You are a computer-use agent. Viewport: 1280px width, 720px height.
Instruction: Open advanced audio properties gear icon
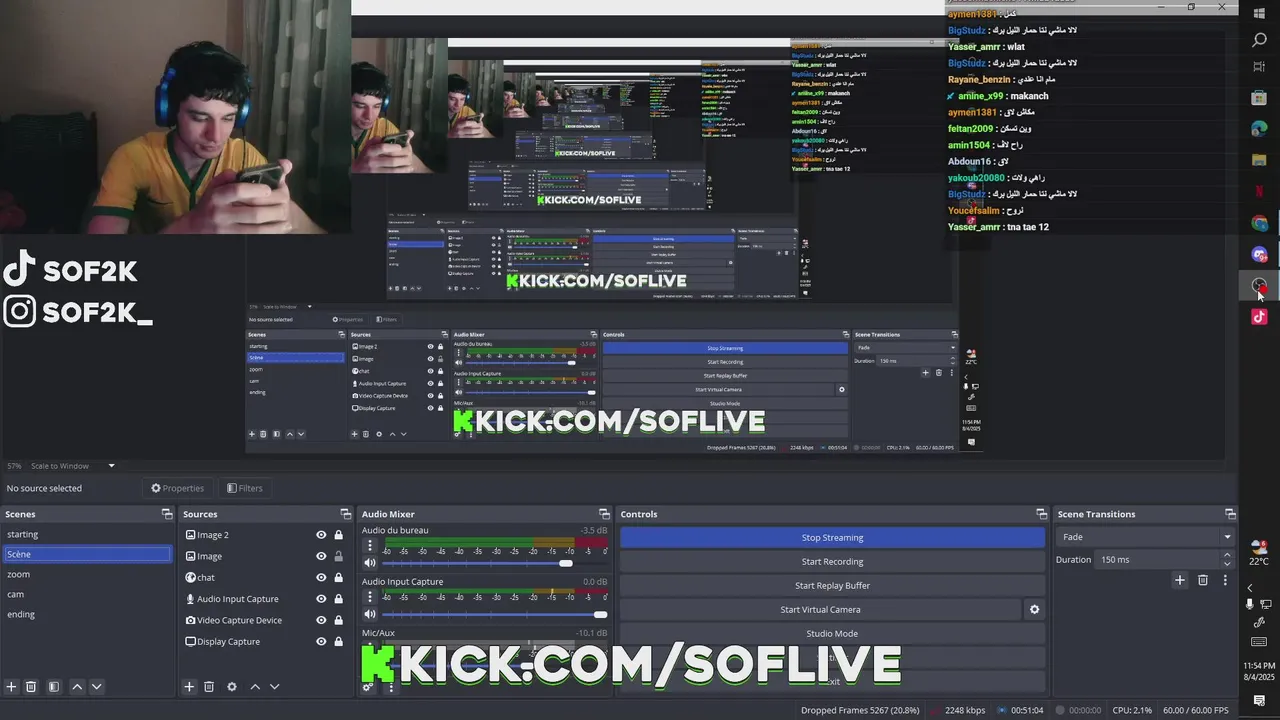point(368,687)
